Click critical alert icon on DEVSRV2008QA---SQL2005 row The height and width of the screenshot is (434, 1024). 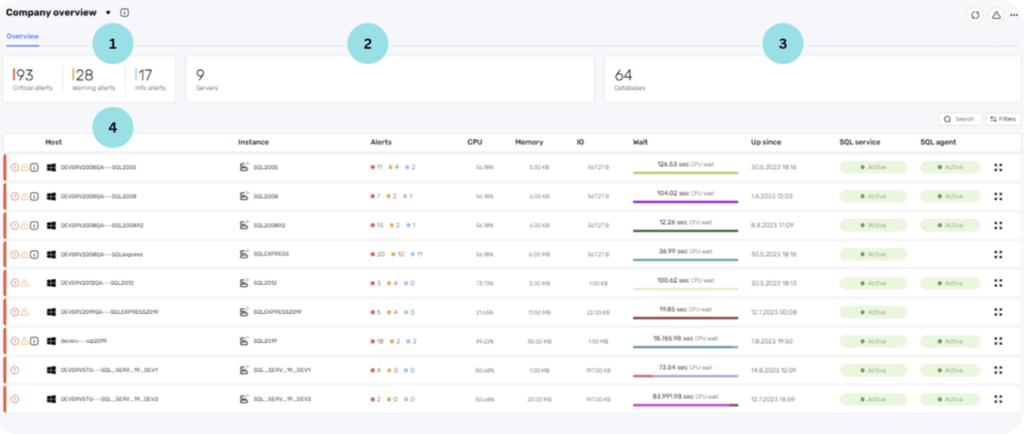pyautogui.click(x=15, y=168)
